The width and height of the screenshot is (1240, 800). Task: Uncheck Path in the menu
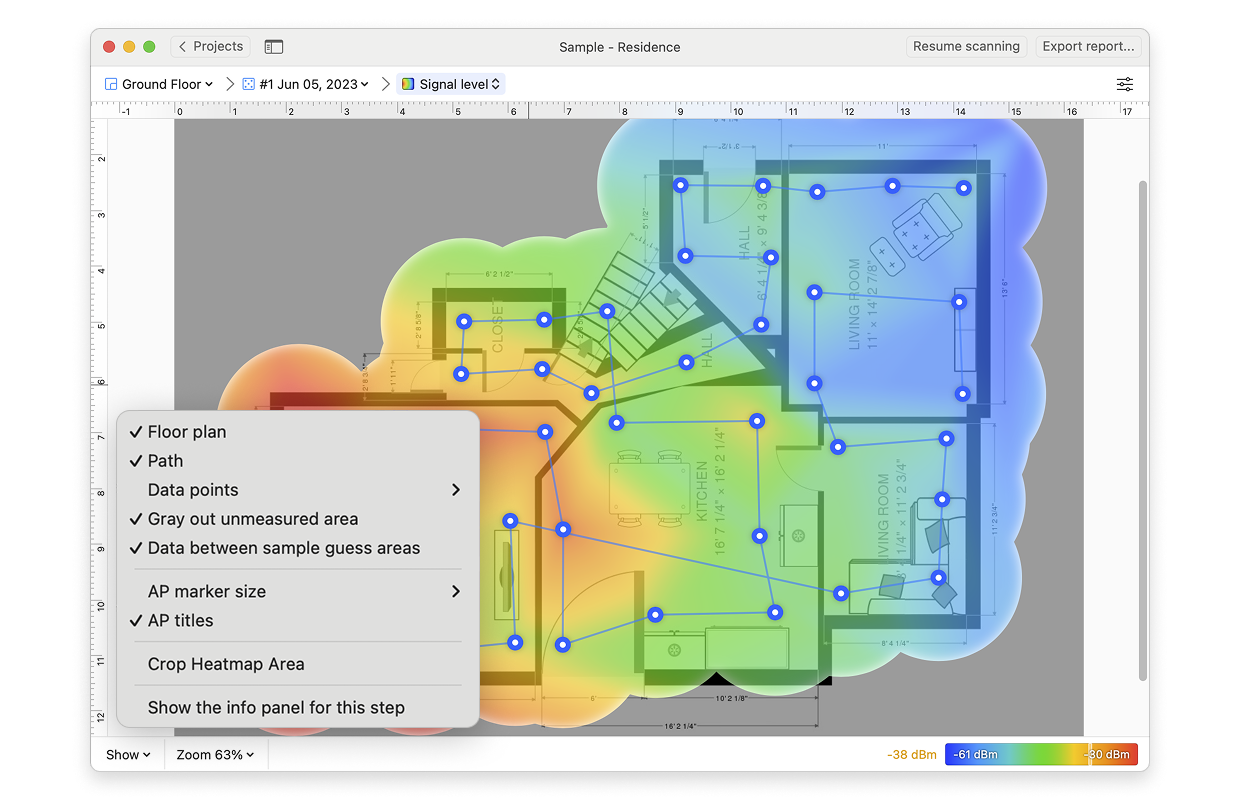point(298,461)
